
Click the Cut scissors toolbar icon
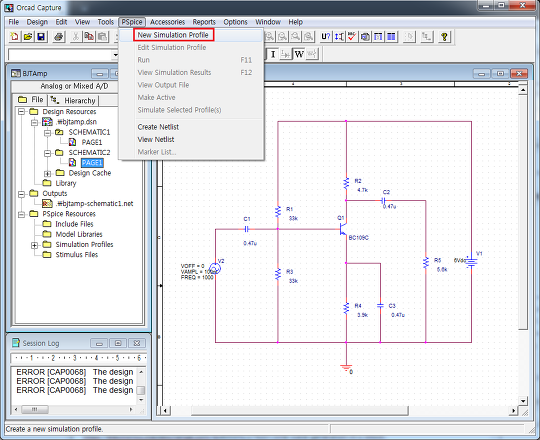(75, 36)
